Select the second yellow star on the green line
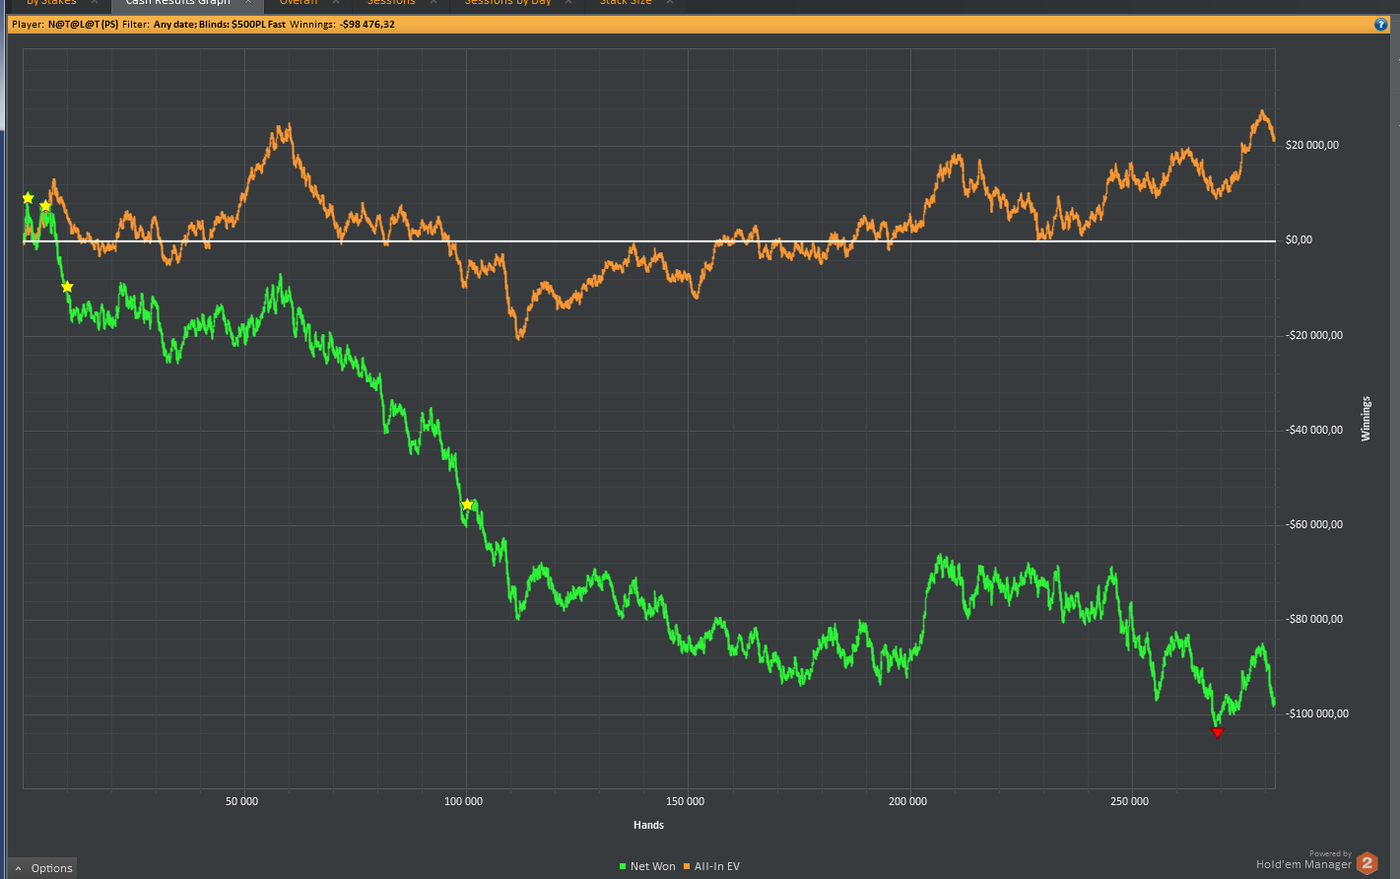The image size is (1400, 879). 45,206
